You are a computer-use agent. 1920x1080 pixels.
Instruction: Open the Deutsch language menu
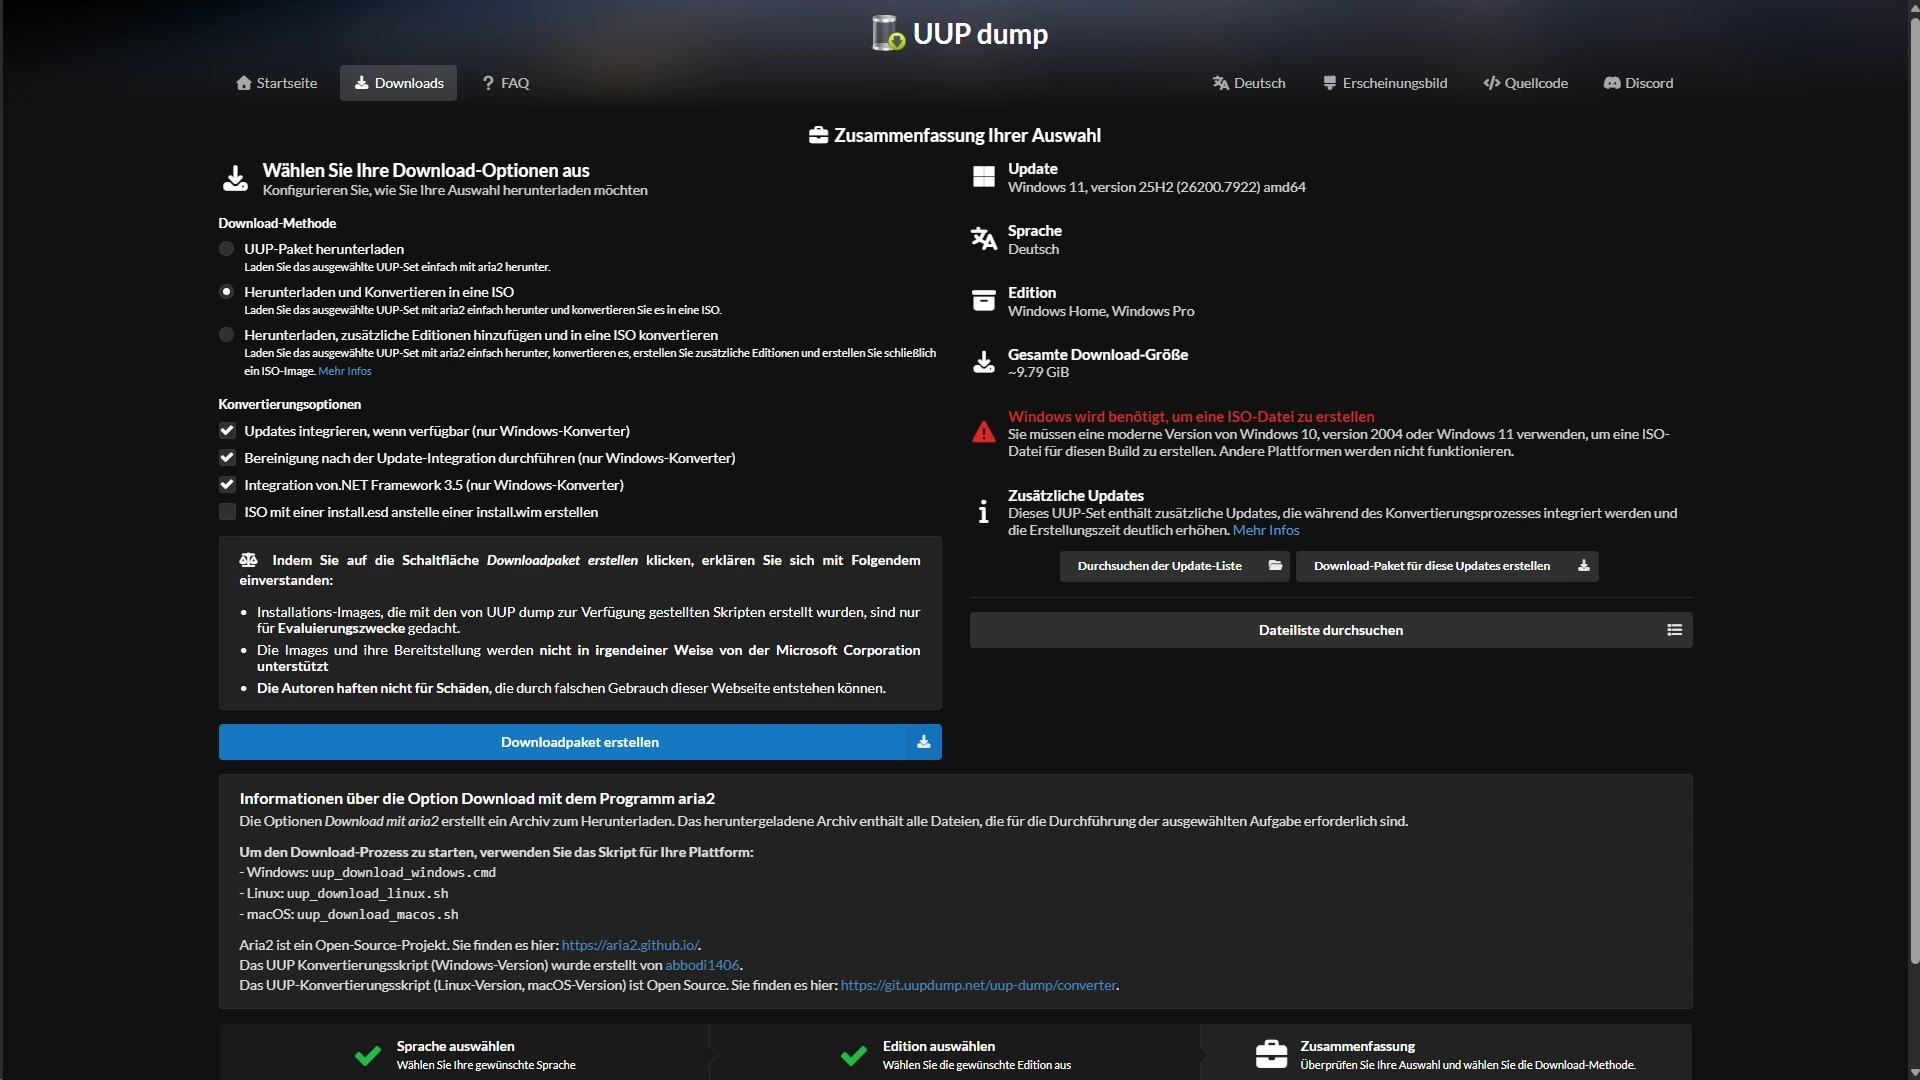pos(1249,83)
